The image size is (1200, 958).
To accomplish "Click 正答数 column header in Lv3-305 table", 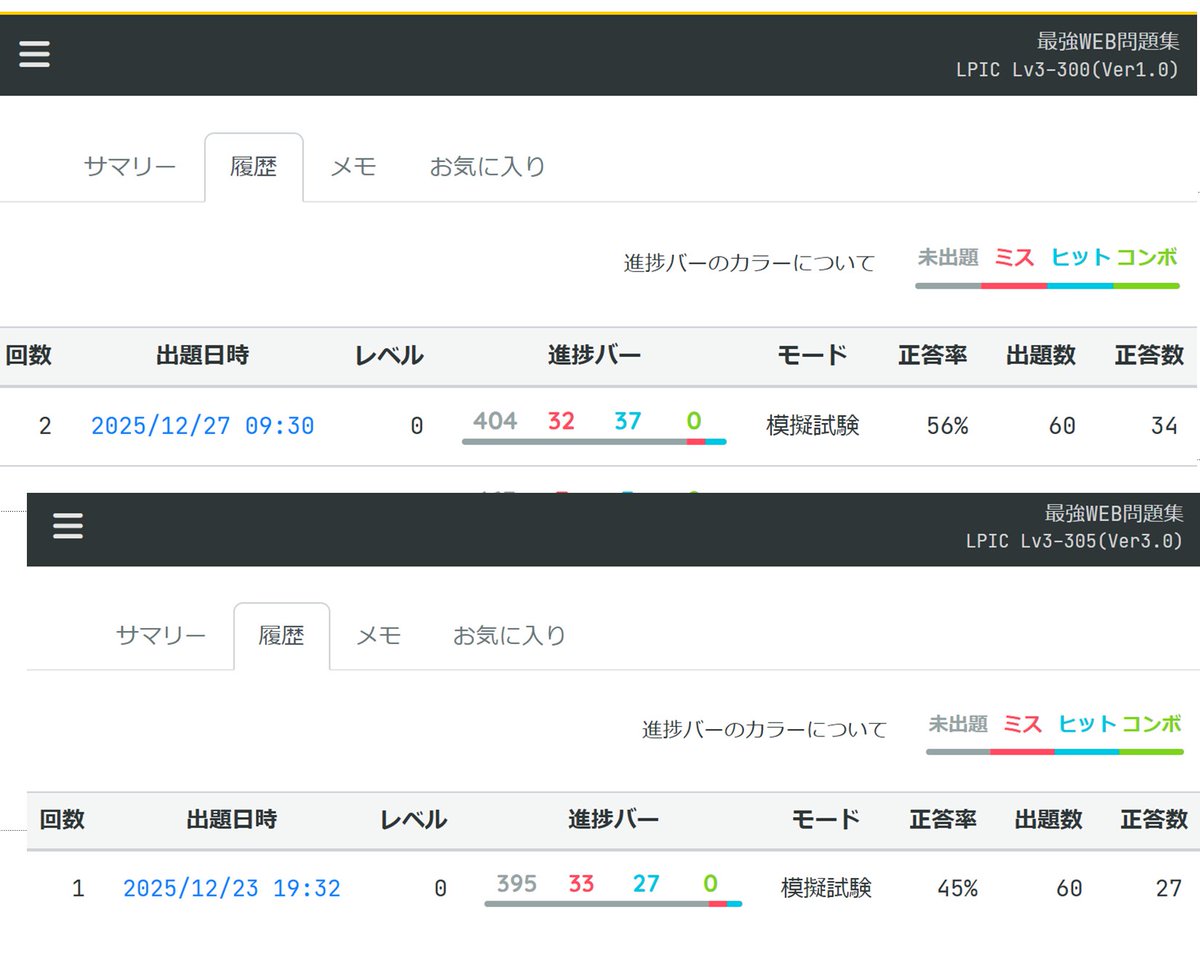I will (x=1154, y=820).
